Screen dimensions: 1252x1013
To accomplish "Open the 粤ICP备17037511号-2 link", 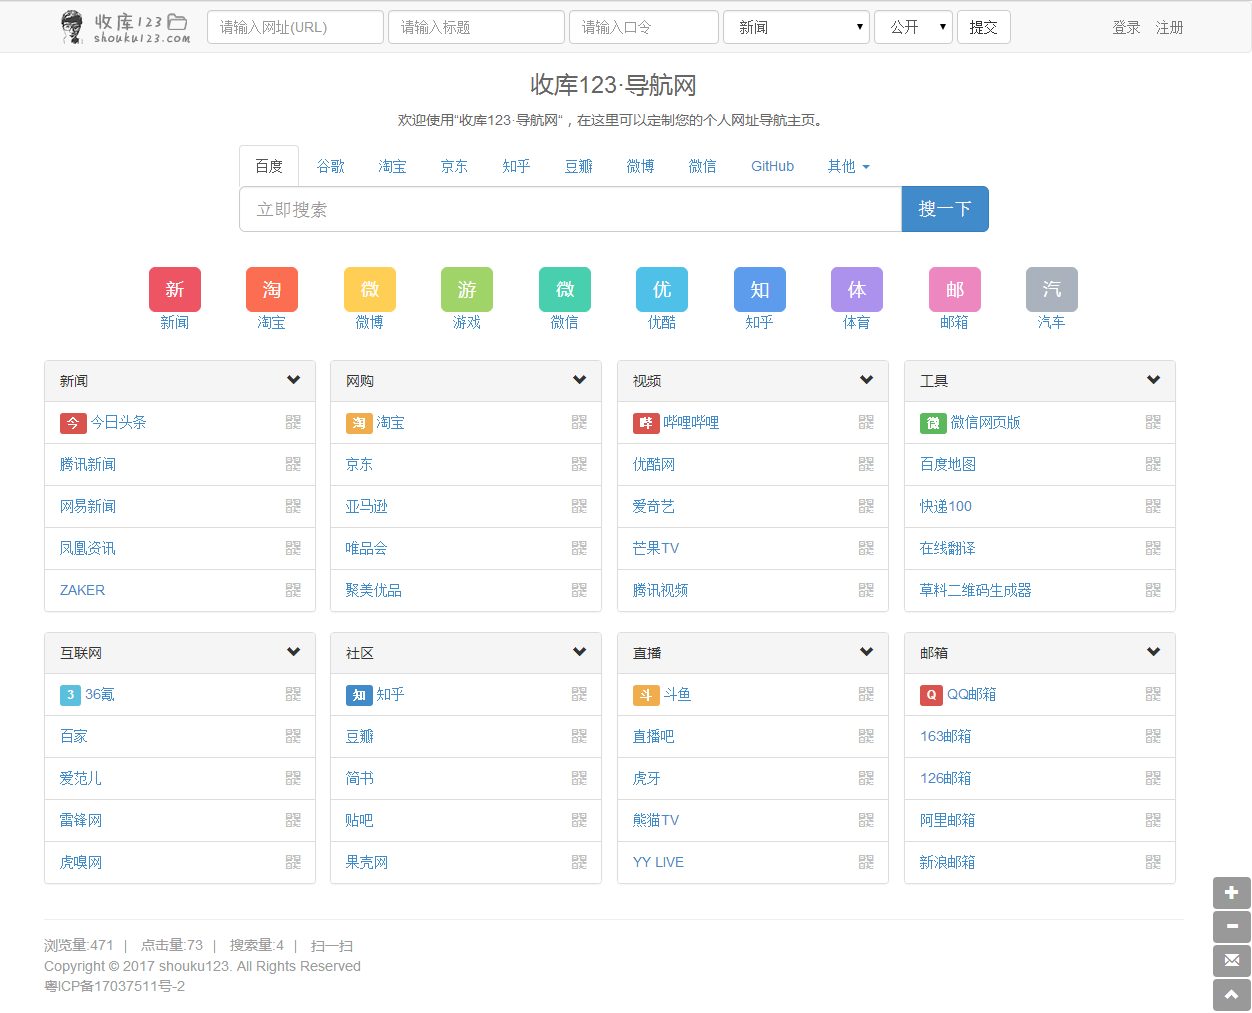I will pos(114,986).
